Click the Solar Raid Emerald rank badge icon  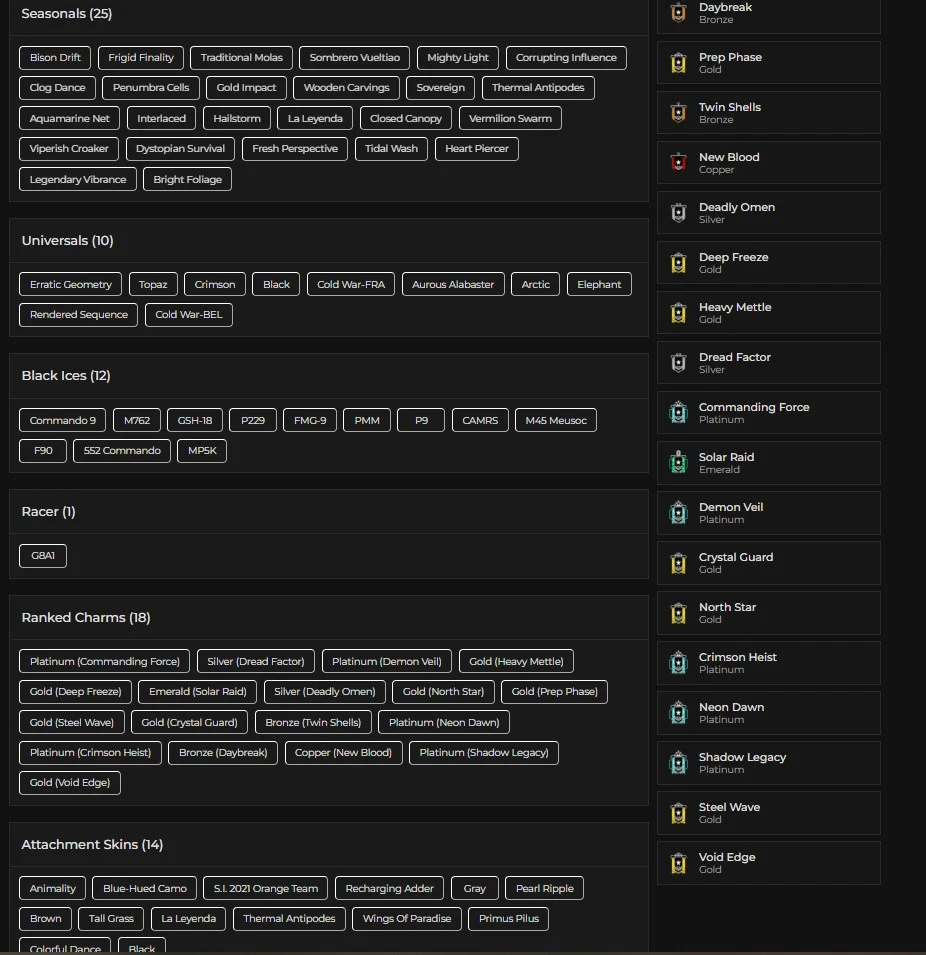pos(679,462)
